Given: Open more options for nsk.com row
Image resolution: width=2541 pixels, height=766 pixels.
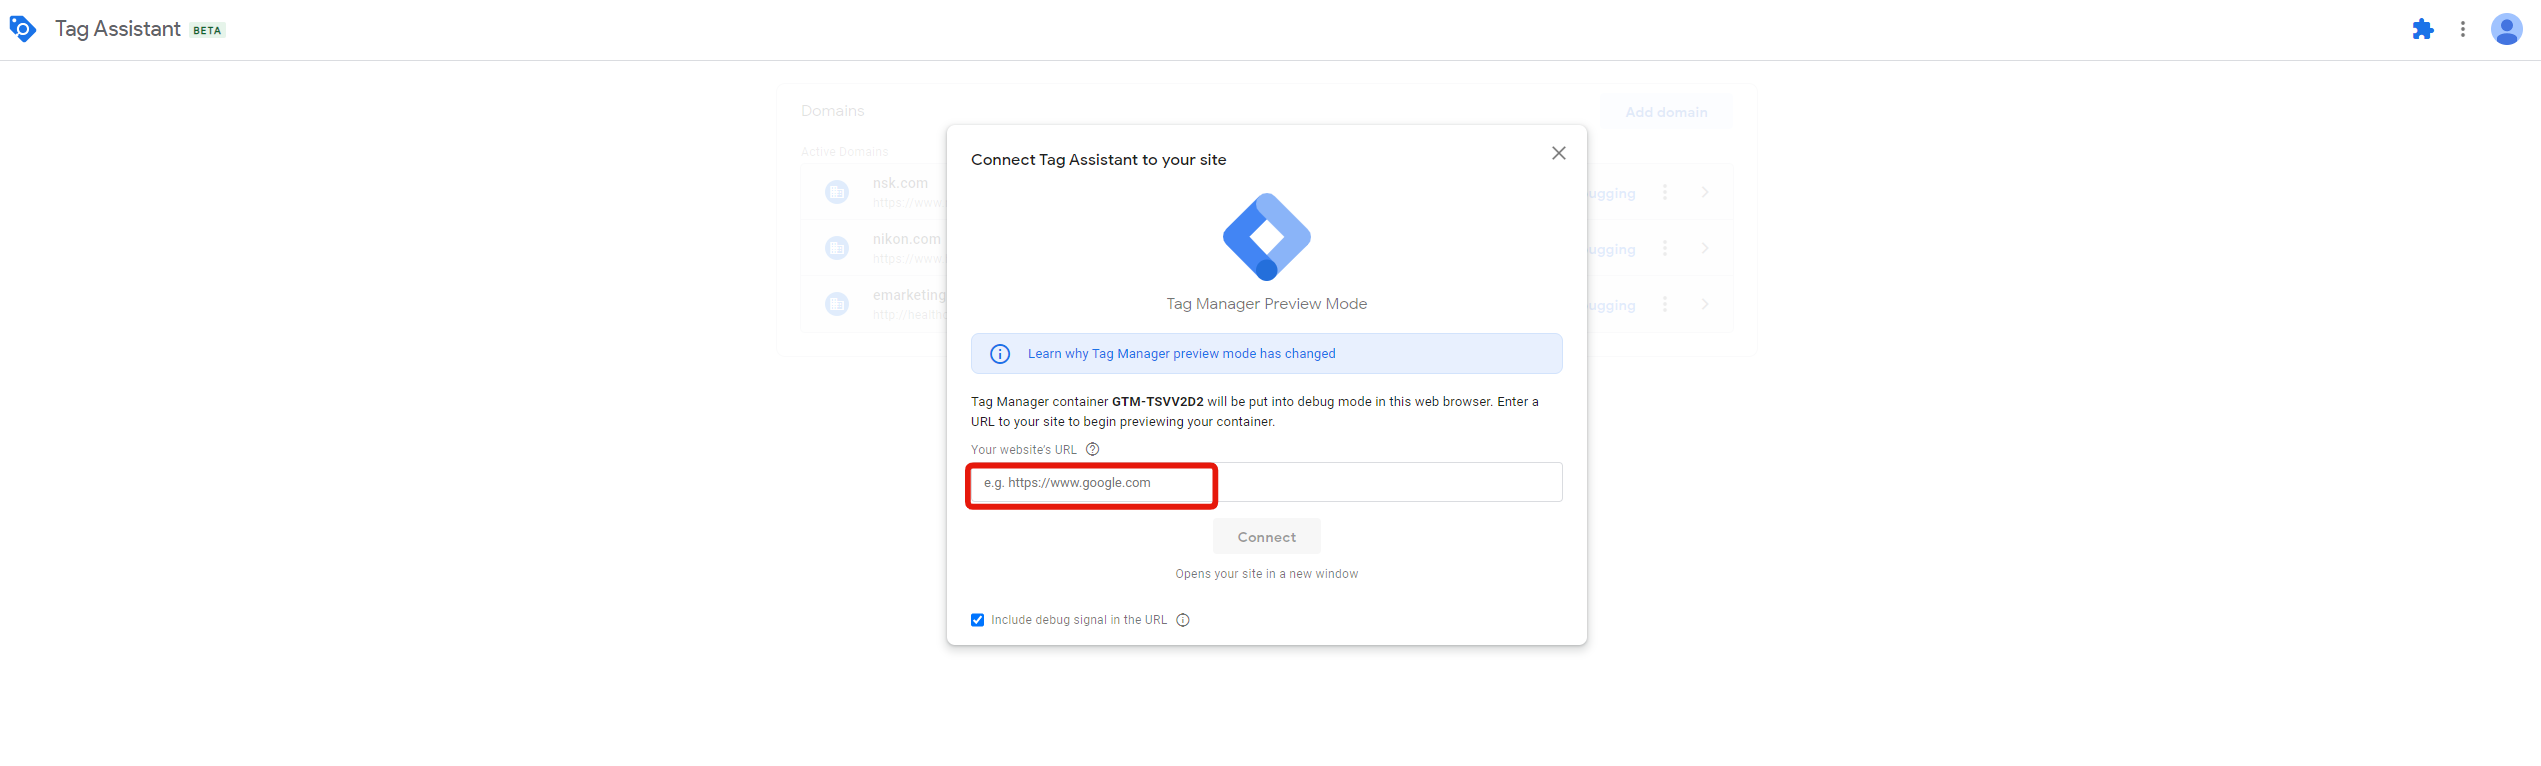Looking at the screenshot, I should [1665, 192].
